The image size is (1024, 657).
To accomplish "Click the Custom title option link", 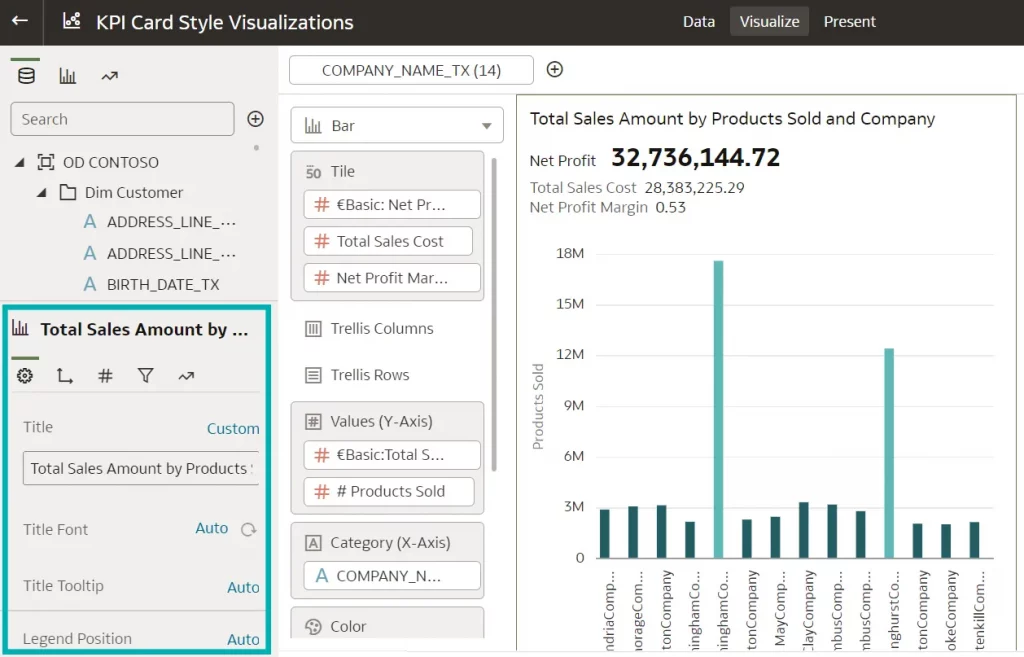I will [232, 428].
